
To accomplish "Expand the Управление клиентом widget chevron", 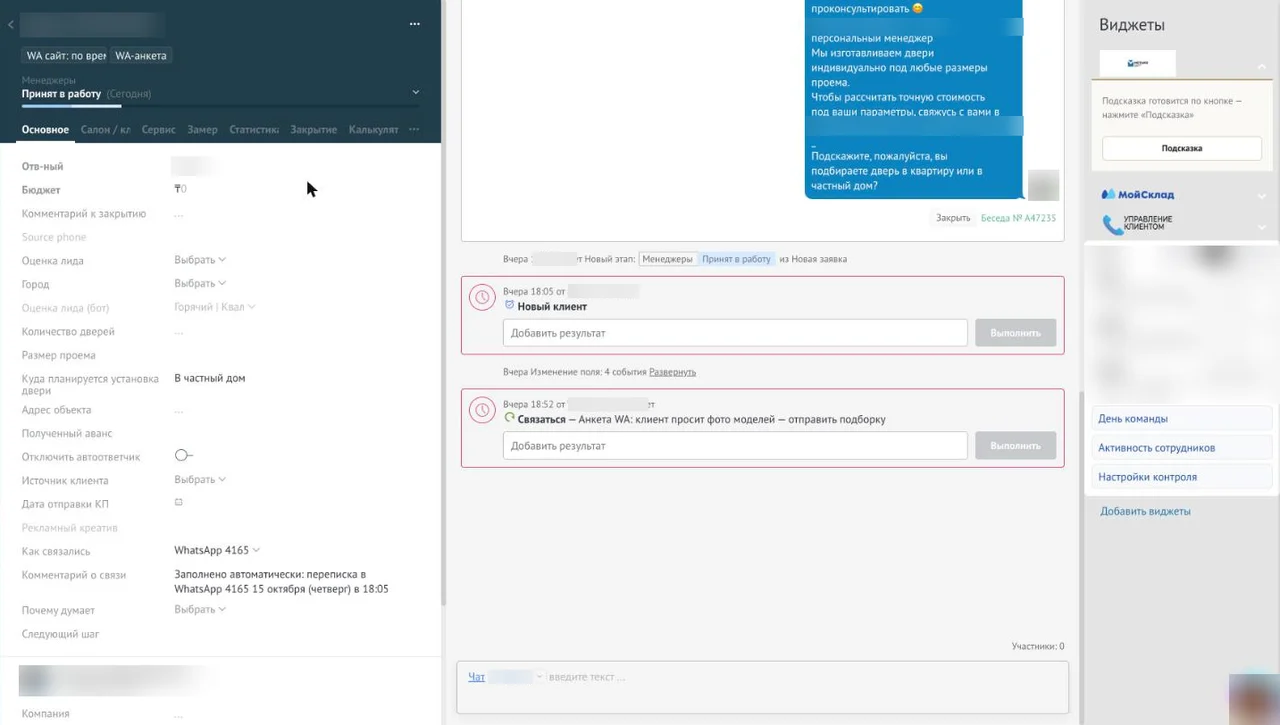I will [x=1262, y=227].
